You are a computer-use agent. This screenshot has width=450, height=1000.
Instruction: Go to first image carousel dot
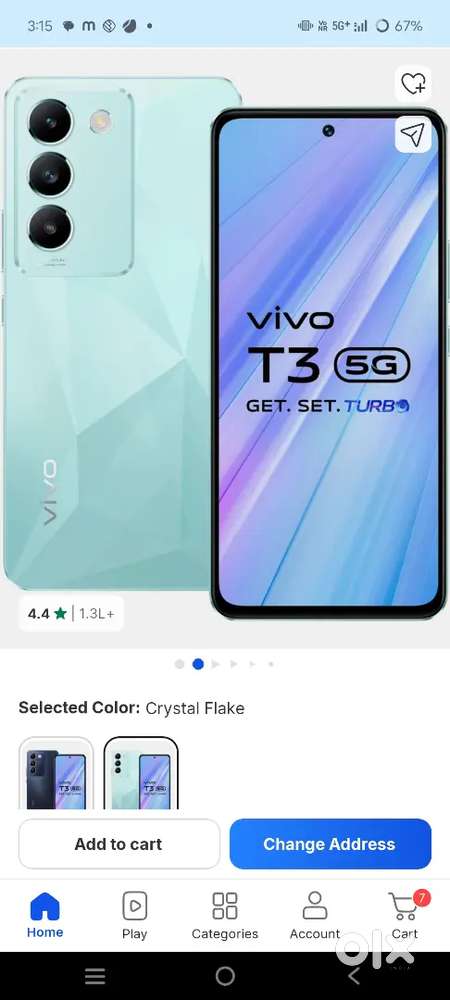coord(179,664)
